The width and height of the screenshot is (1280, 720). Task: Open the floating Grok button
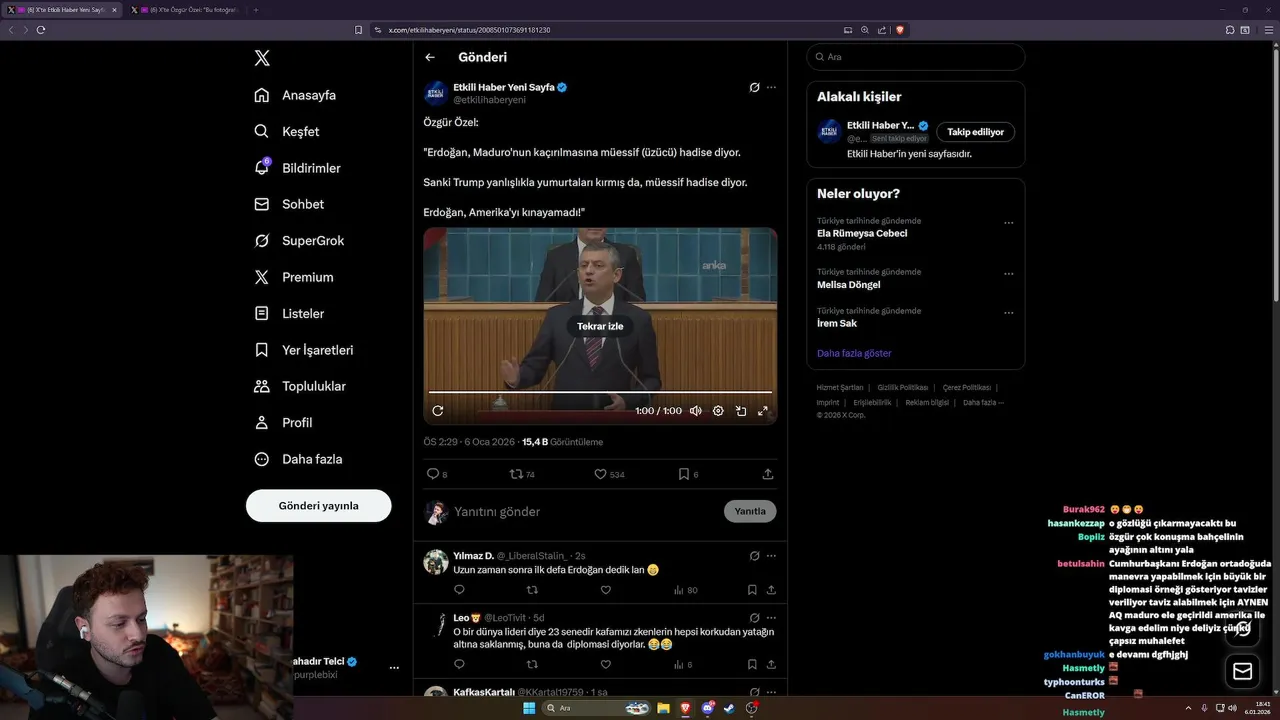(1243, 628)
